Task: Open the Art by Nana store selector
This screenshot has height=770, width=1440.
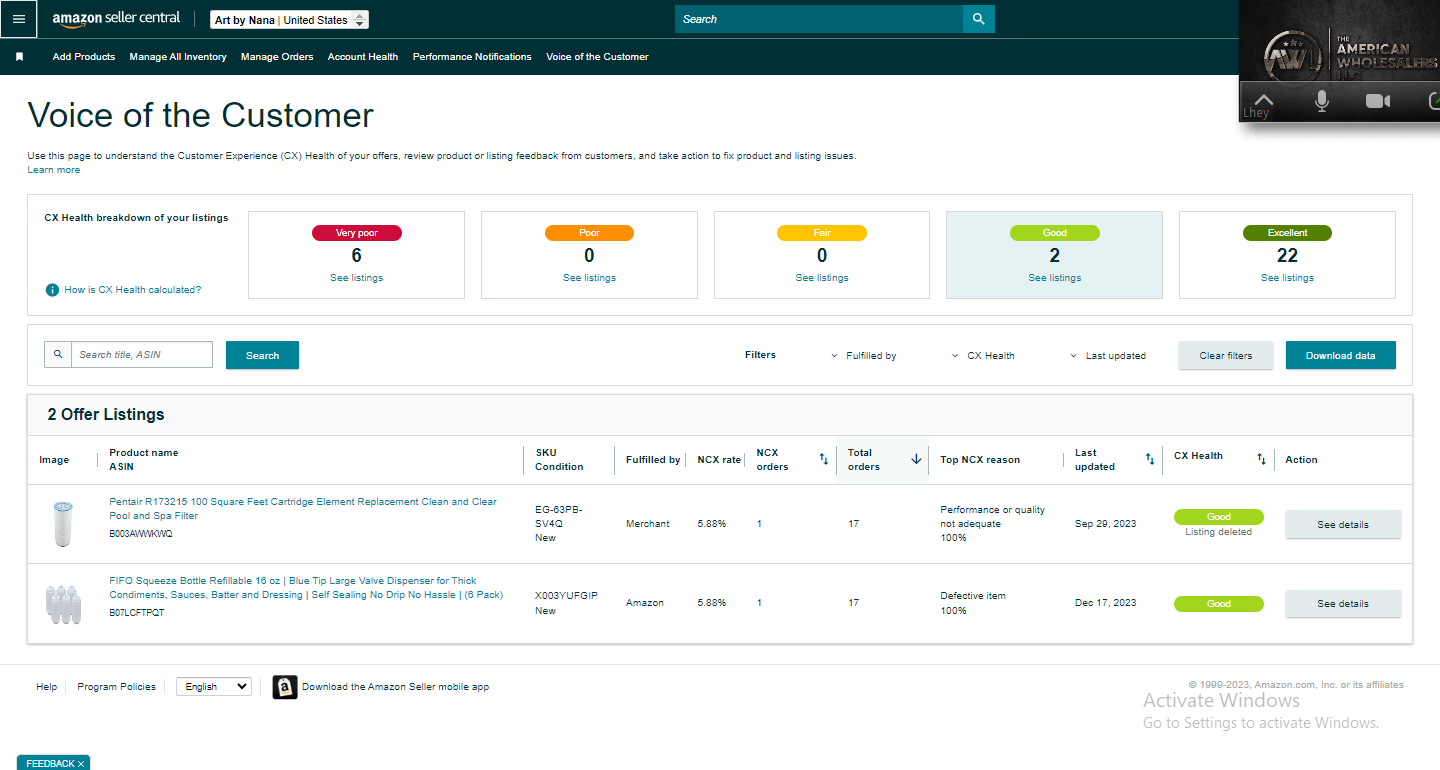Action: point(290,20)
